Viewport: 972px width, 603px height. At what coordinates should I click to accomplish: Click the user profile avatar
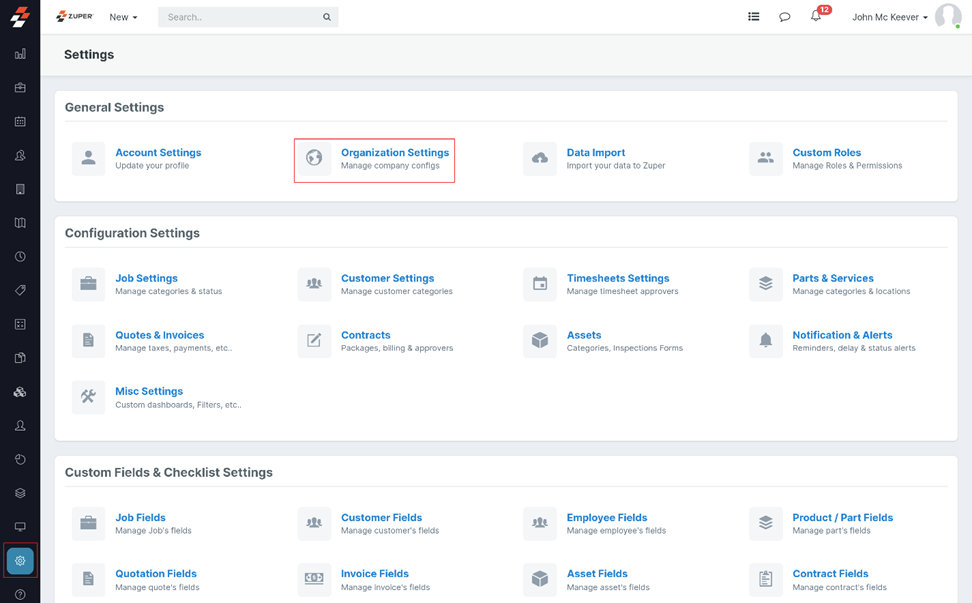coord(947,17)
